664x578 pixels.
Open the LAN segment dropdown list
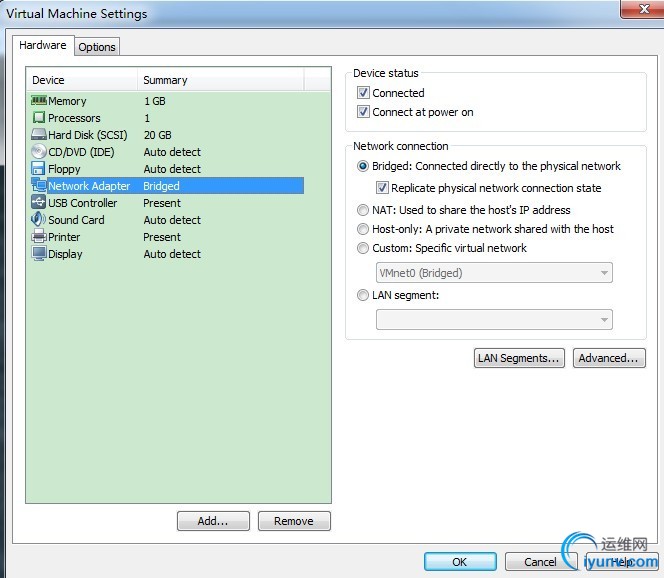click(x=494, y=319)
